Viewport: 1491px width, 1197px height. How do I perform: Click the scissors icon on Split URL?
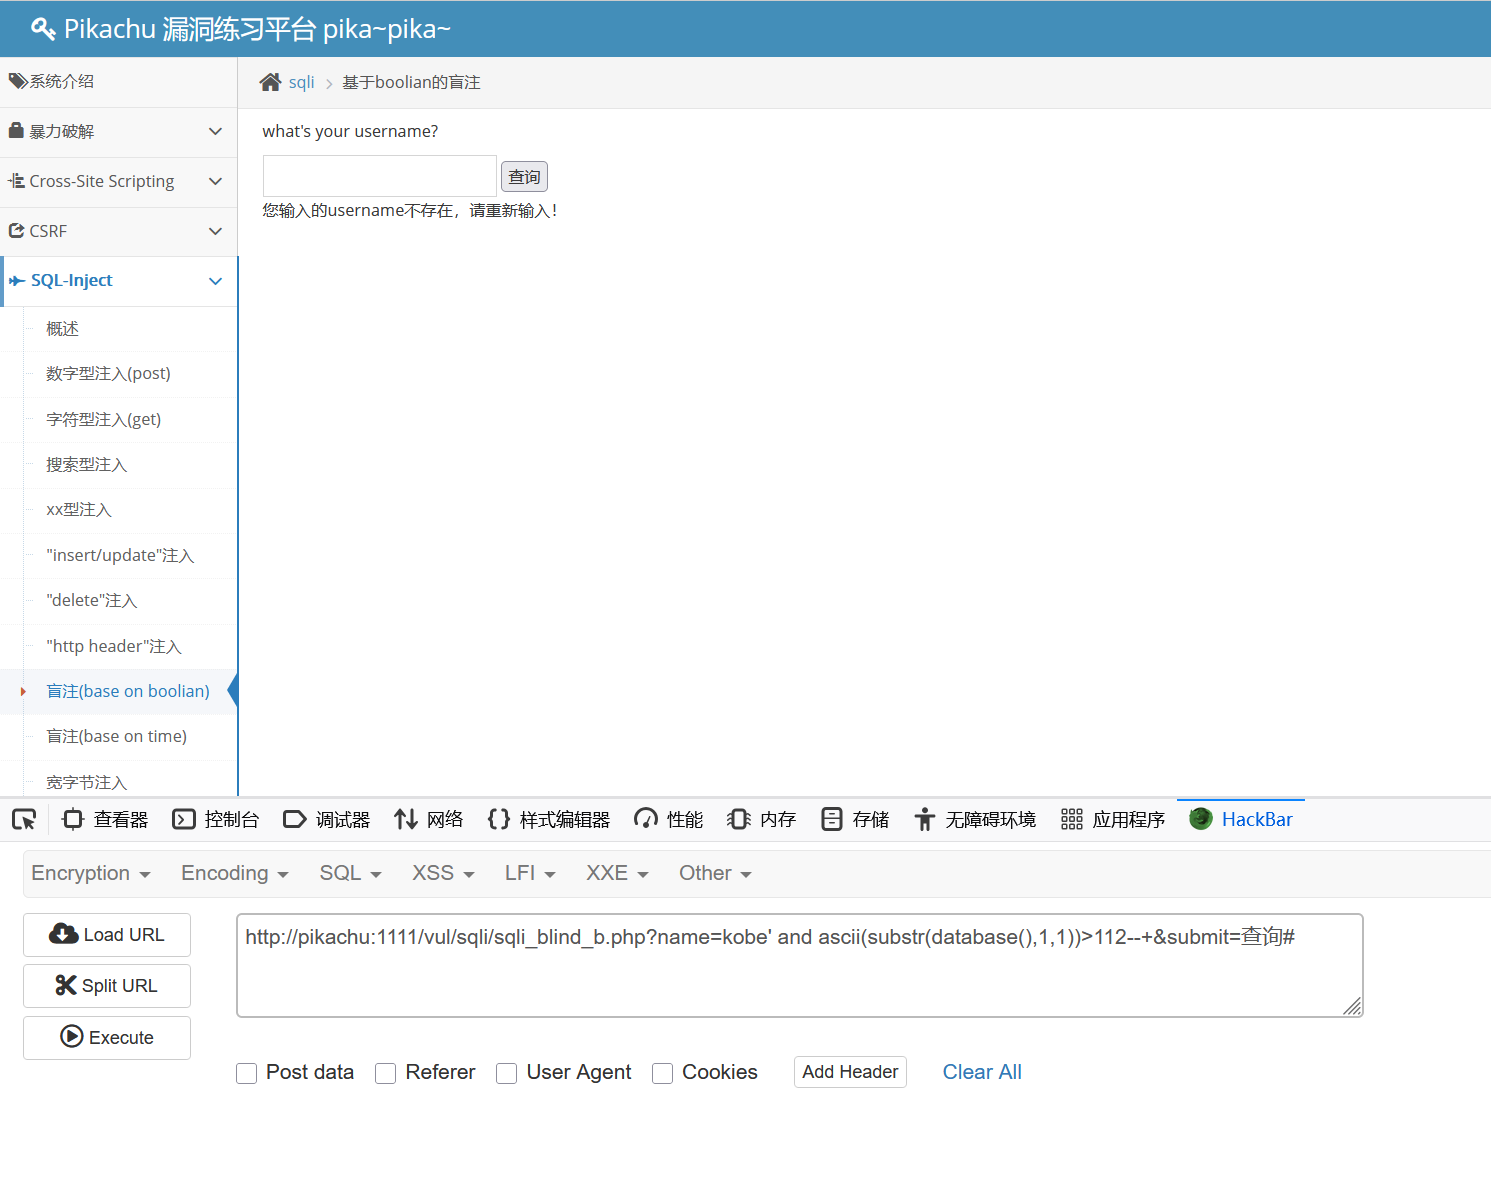[x=66, y=986]
